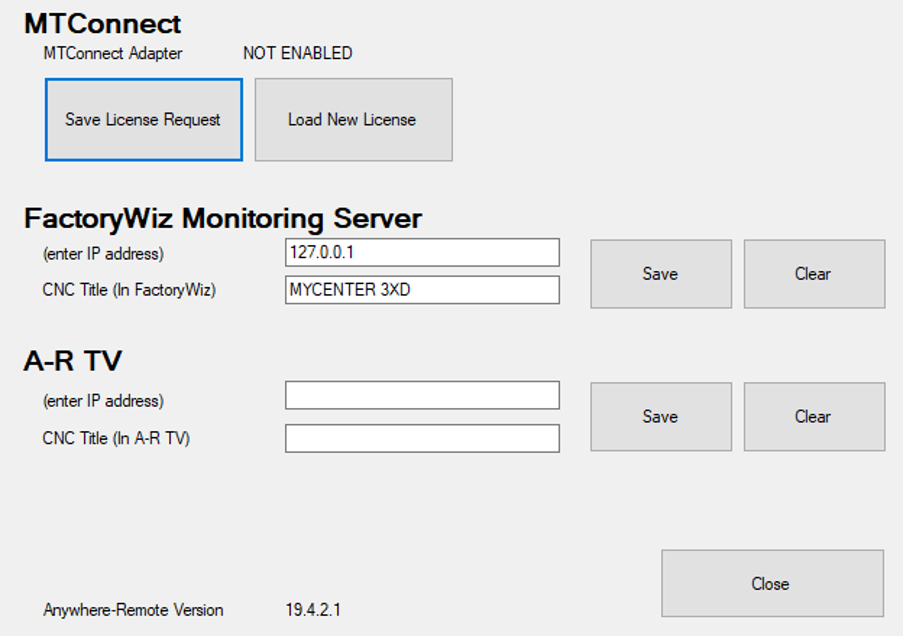Image resolution: width=904 pixels, height=636 pixels.
Task: Clear the FactoryWiz Monitoring Server fields
Action: pyautogui.click(x=814, y=274)
